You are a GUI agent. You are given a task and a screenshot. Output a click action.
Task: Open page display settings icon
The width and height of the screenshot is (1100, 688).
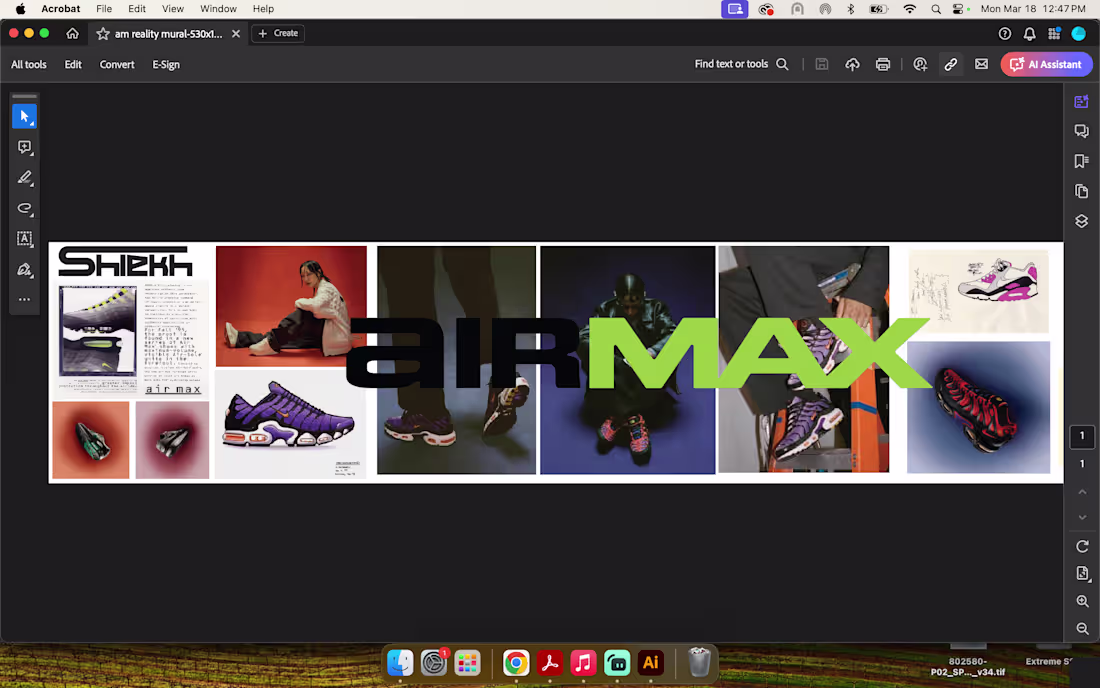[1082, 574]
